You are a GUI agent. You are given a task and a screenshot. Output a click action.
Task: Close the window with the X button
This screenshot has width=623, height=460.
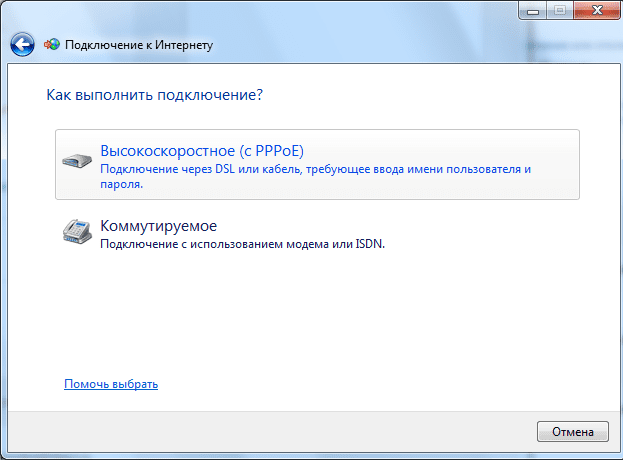[x=597, y=10]
